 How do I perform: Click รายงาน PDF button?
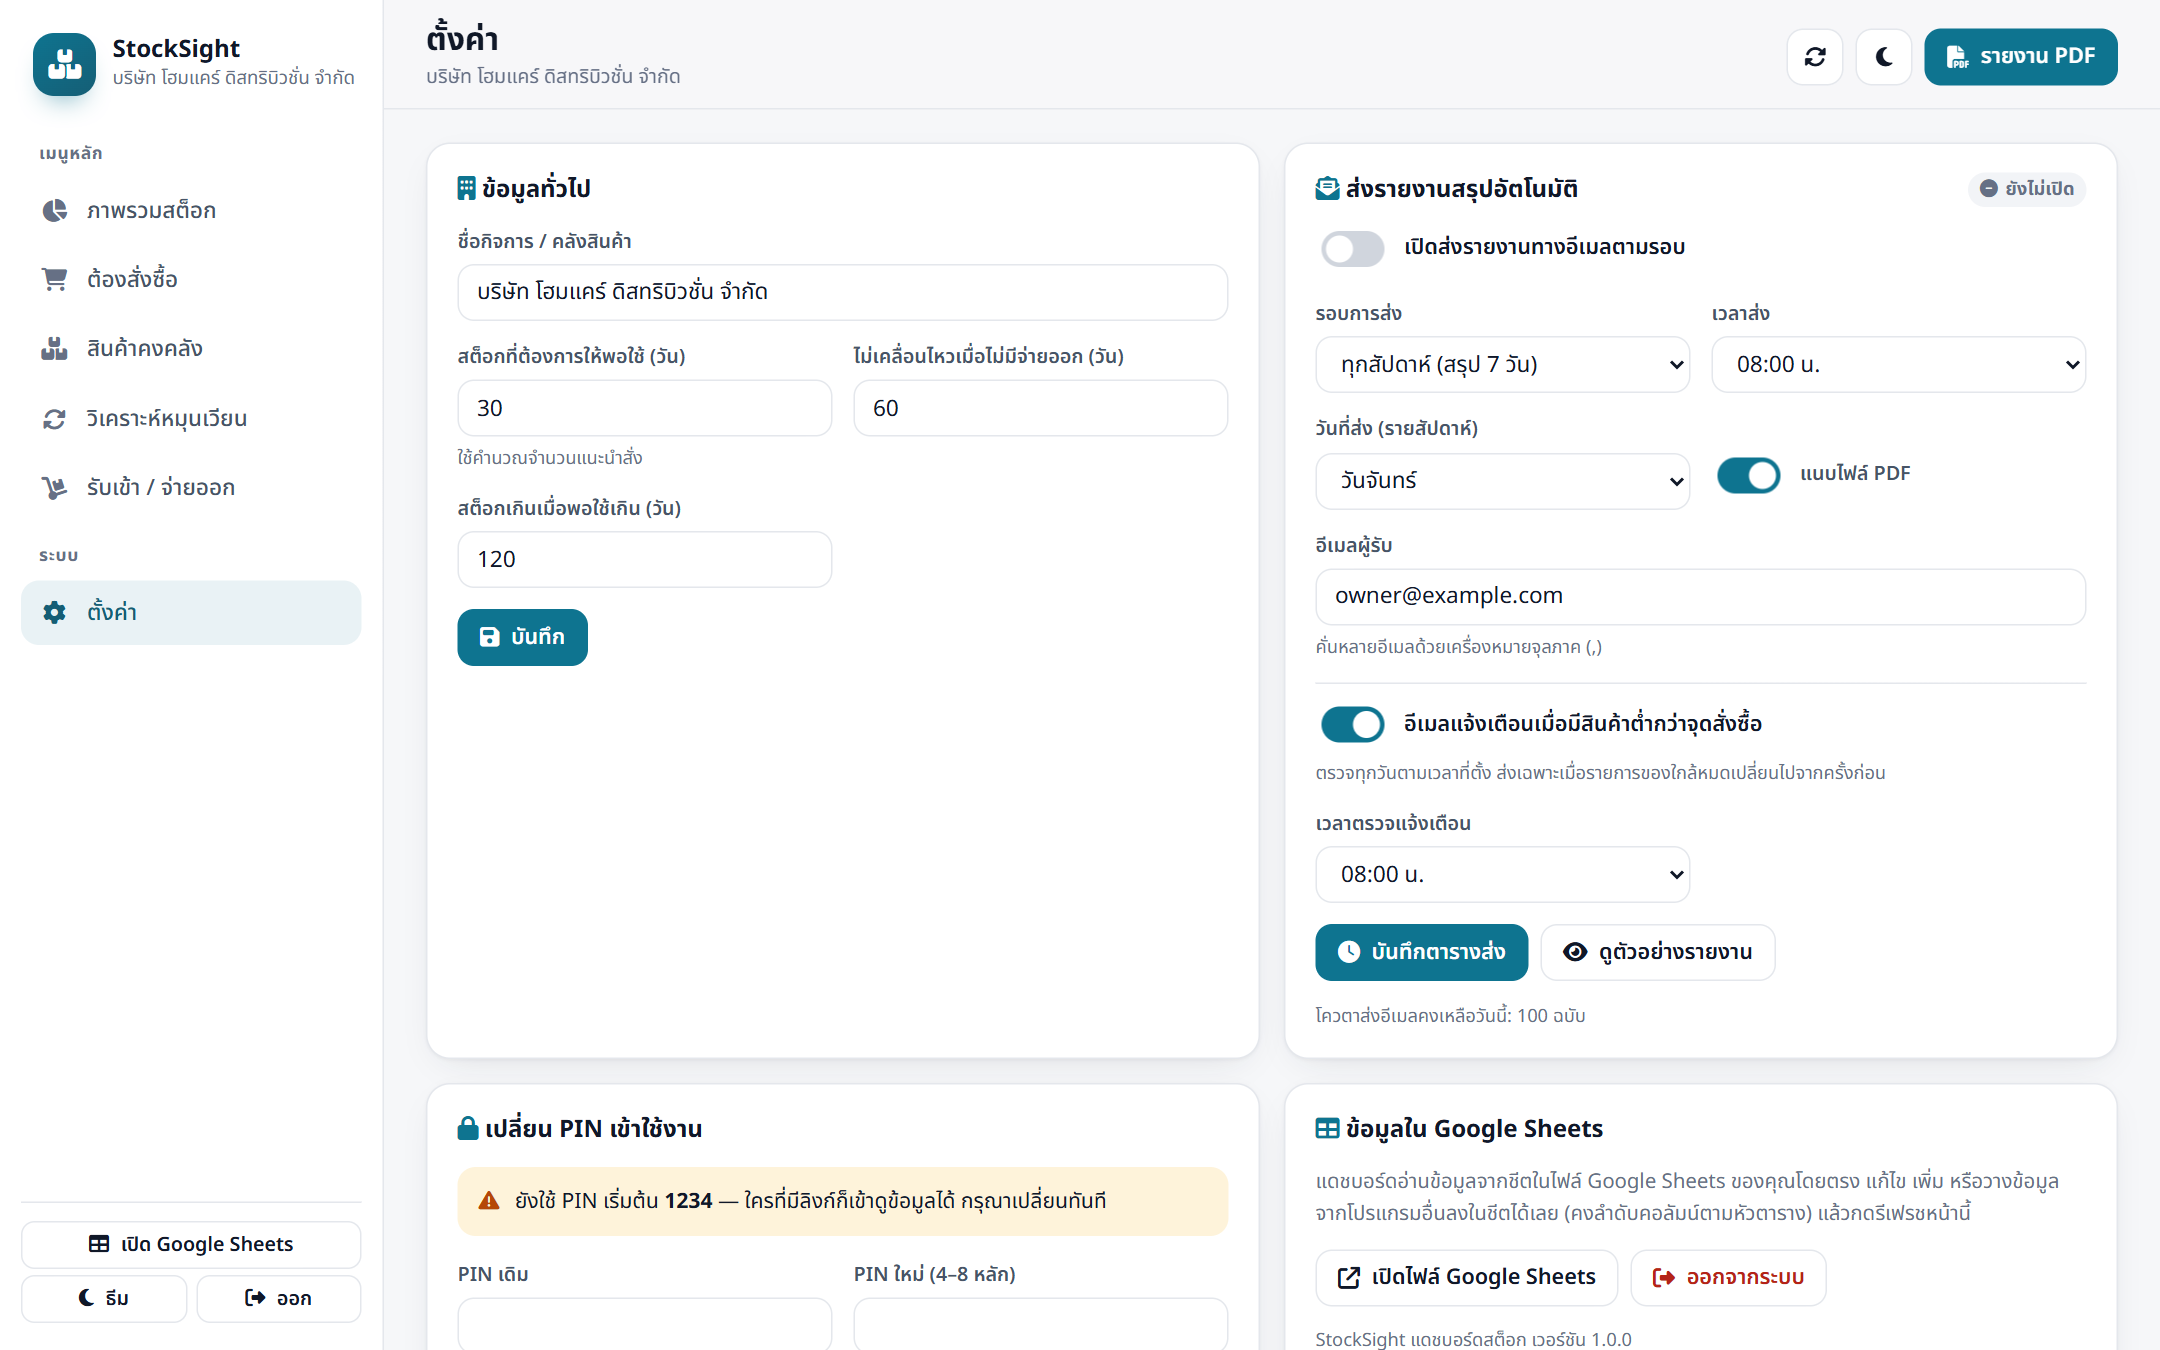(x=2020, y=57)
